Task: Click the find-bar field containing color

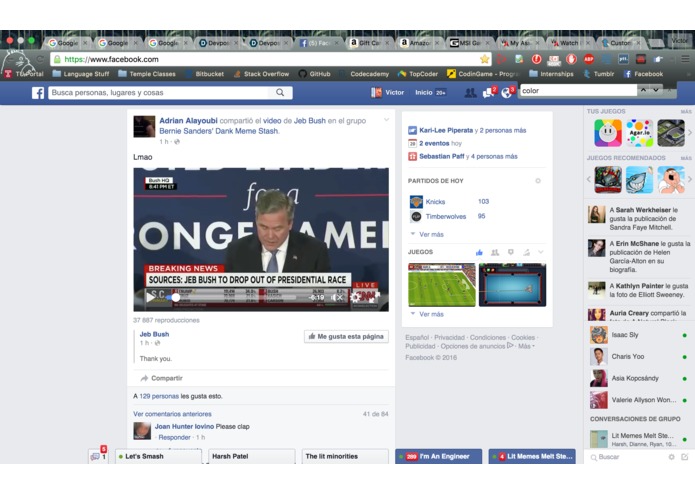Action: [x=578, y=90]
